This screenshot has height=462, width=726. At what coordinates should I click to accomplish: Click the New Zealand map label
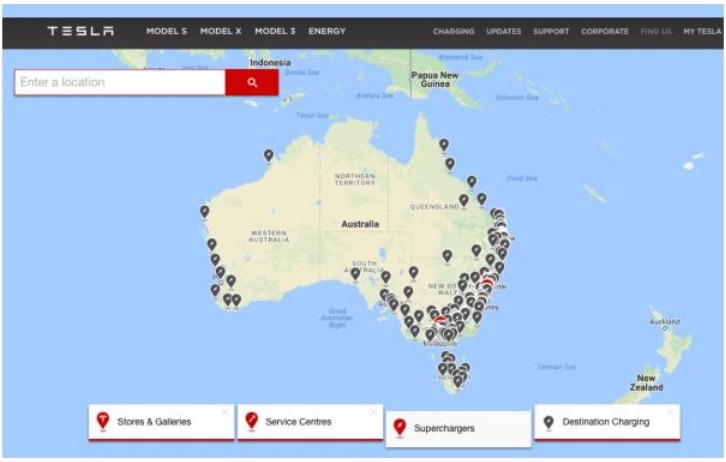click(646, 383)
